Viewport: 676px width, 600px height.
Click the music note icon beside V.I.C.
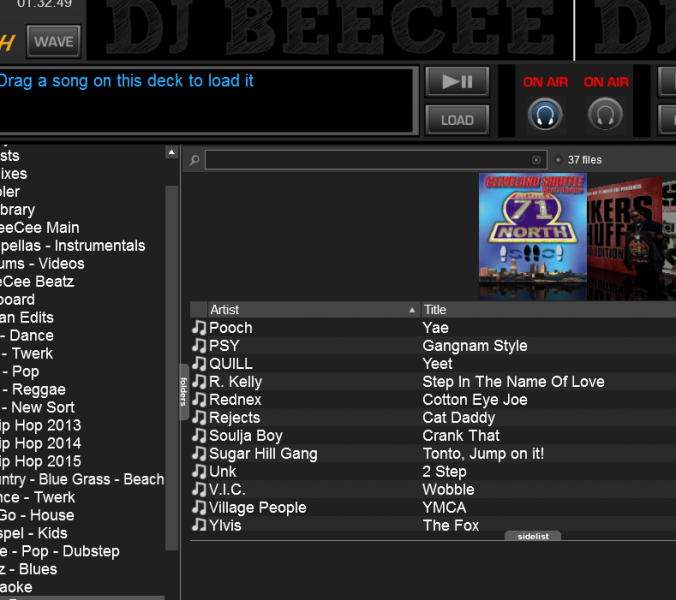[x=199, y=489]
